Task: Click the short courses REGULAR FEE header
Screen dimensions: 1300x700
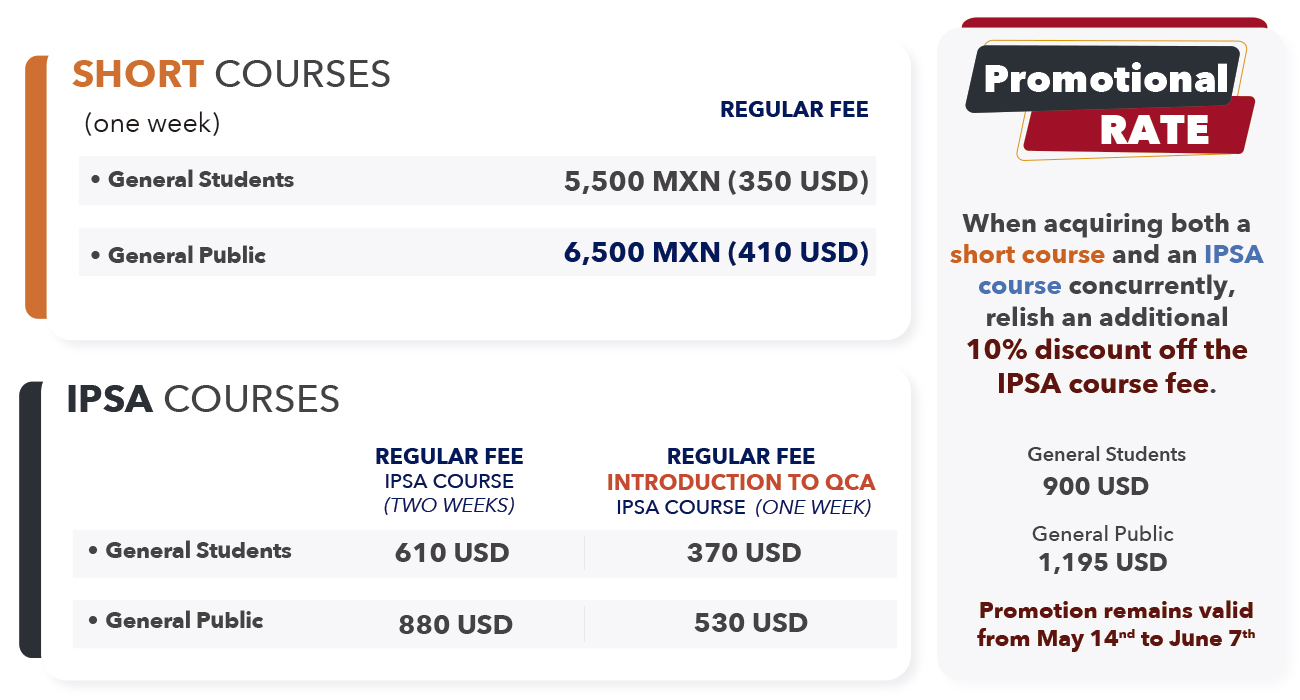Action: (794, 110)
